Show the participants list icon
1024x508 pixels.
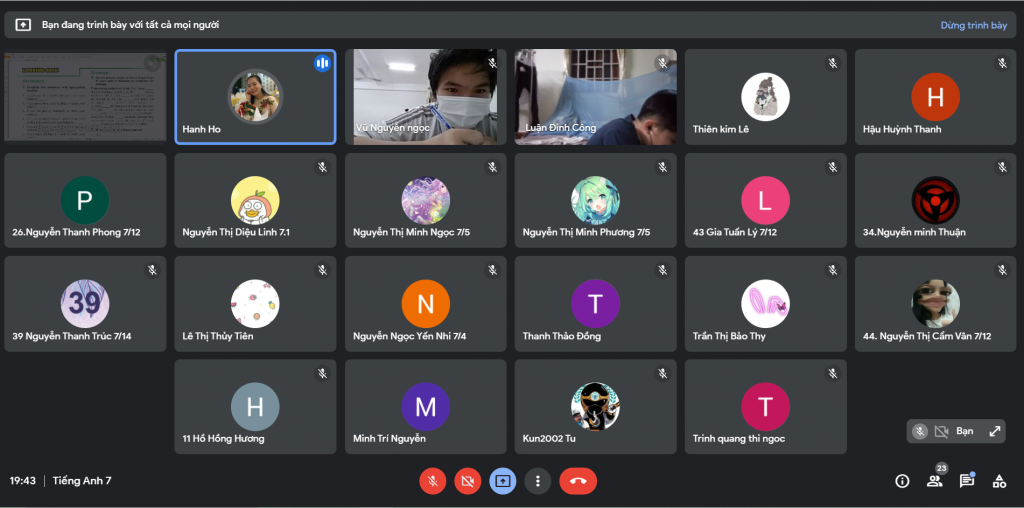pos(934,481)
